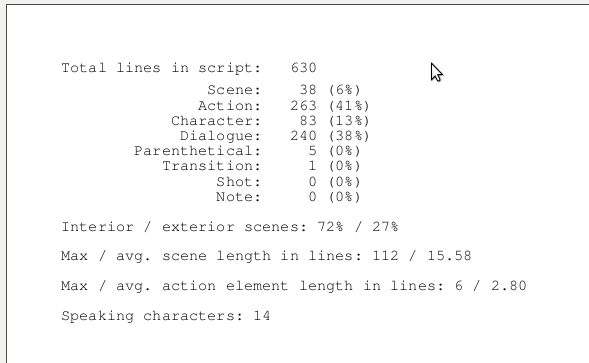Click the 'Total lines in script' label
This screenshot has height=363, width=589.
[x=161, y=68]
